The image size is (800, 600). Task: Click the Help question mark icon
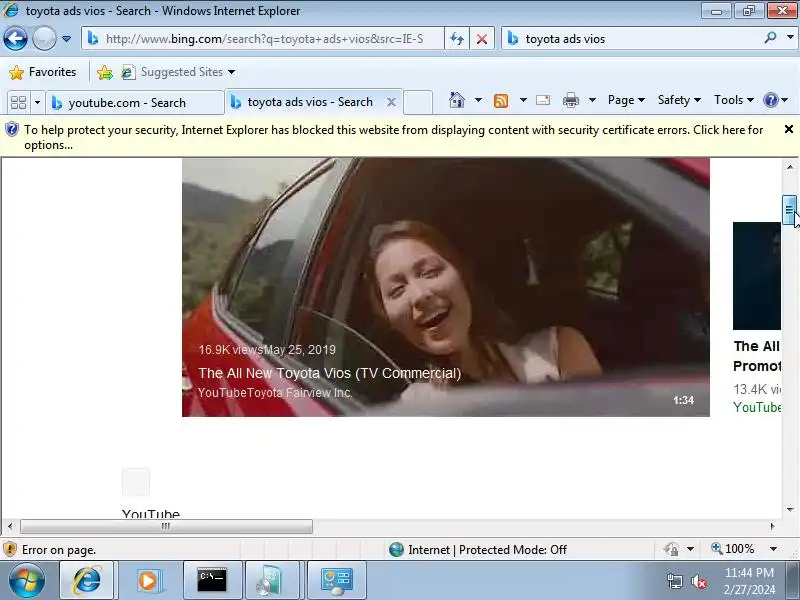[770, 100]
